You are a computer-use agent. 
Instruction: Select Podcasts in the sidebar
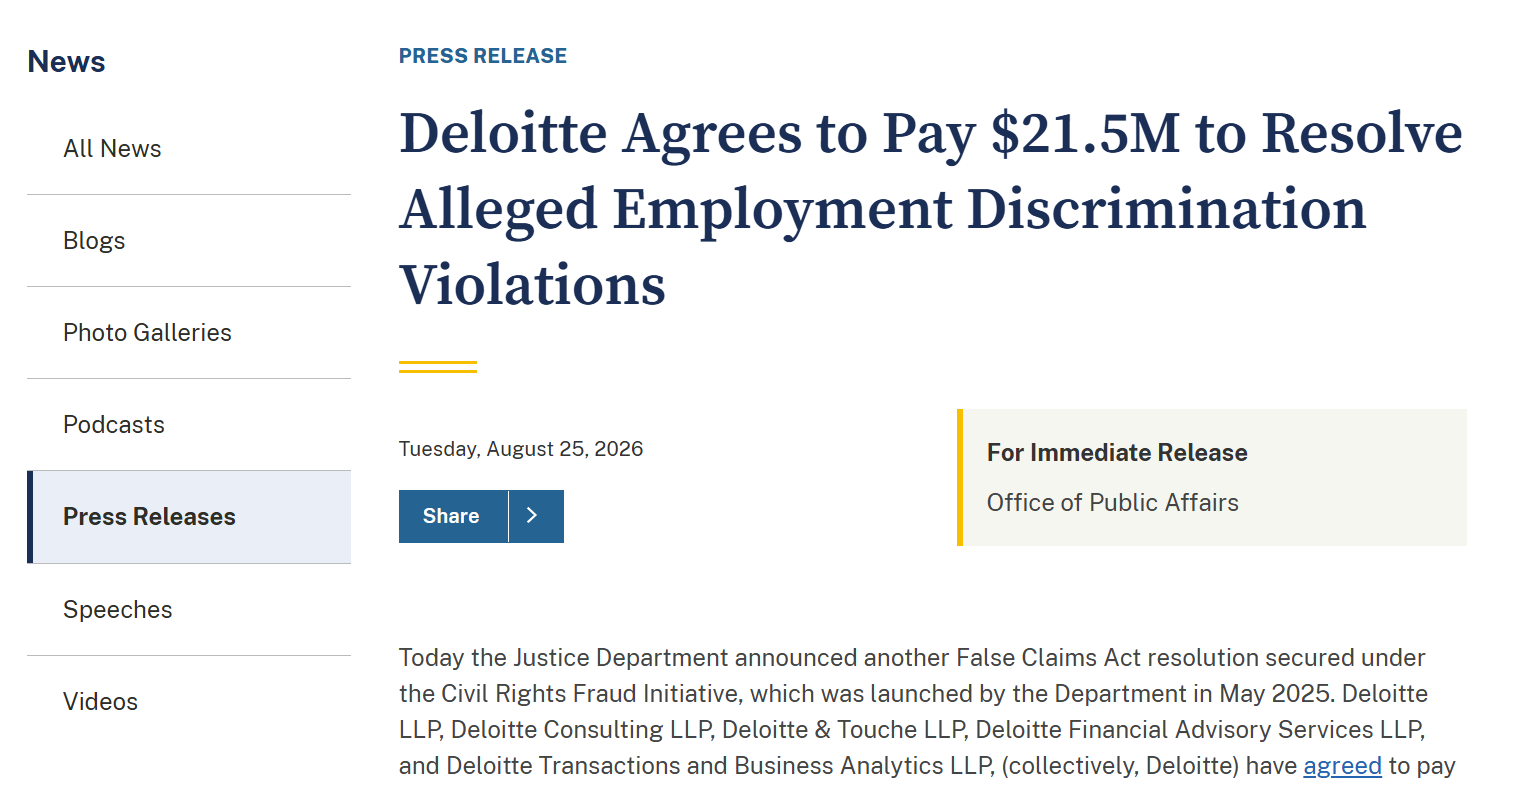[x=189, y=425]
